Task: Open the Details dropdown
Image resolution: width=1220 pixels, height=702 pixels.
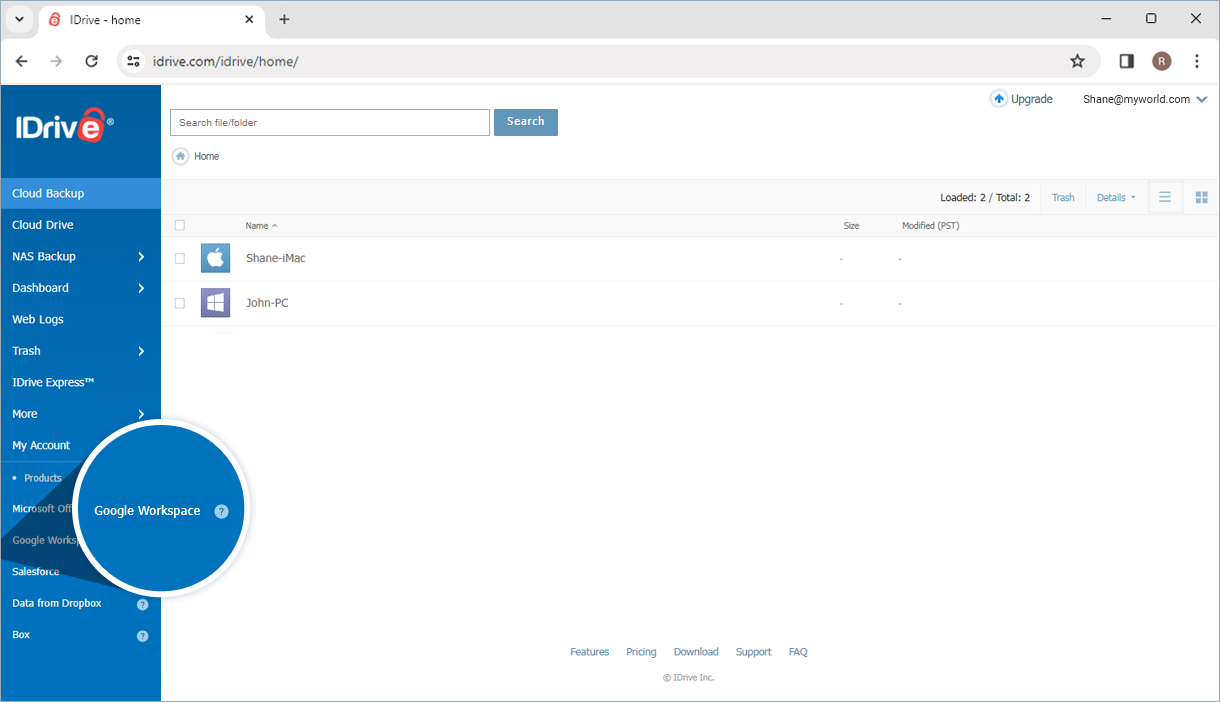Action: [1116, 198]
